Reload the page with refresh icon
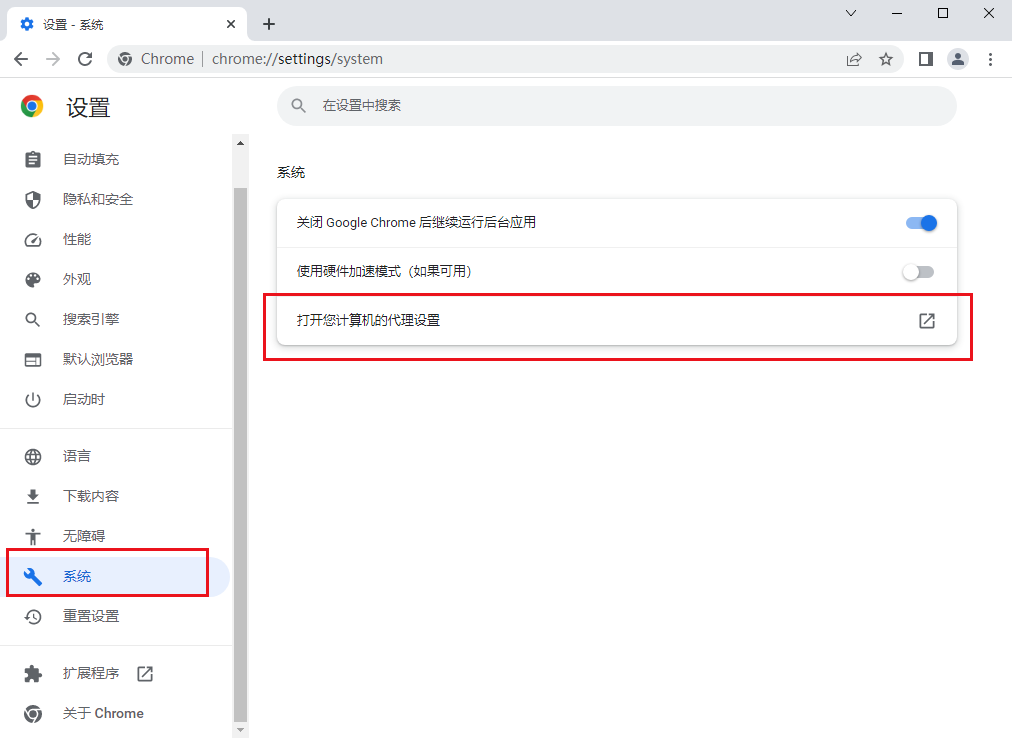1012x738 pixels. (x=85, y=59)
